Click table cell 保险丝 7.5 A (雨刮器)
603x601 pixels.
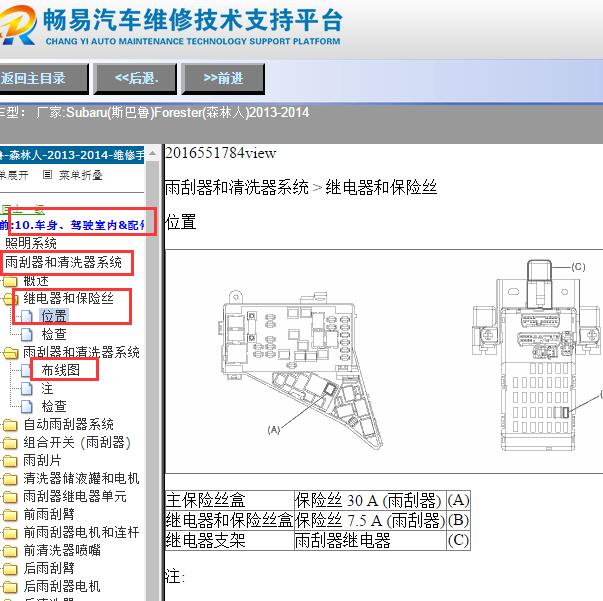click(x=370, y=521)
